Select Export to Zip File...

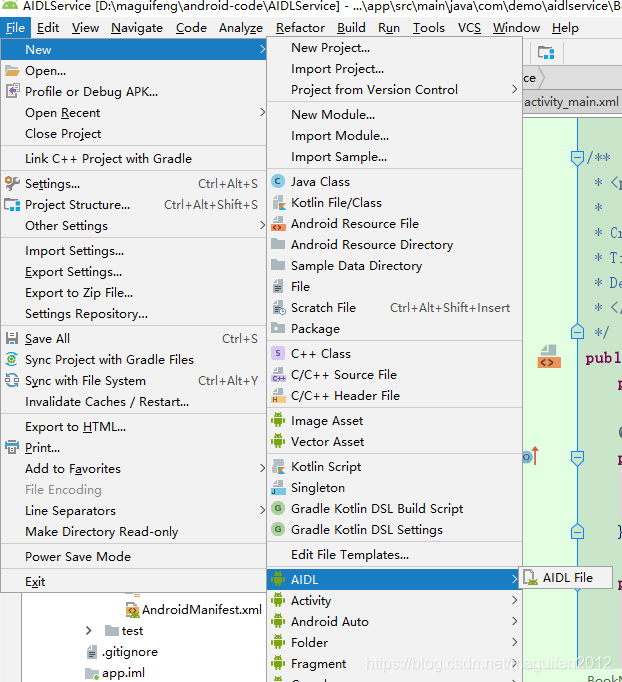134,293
